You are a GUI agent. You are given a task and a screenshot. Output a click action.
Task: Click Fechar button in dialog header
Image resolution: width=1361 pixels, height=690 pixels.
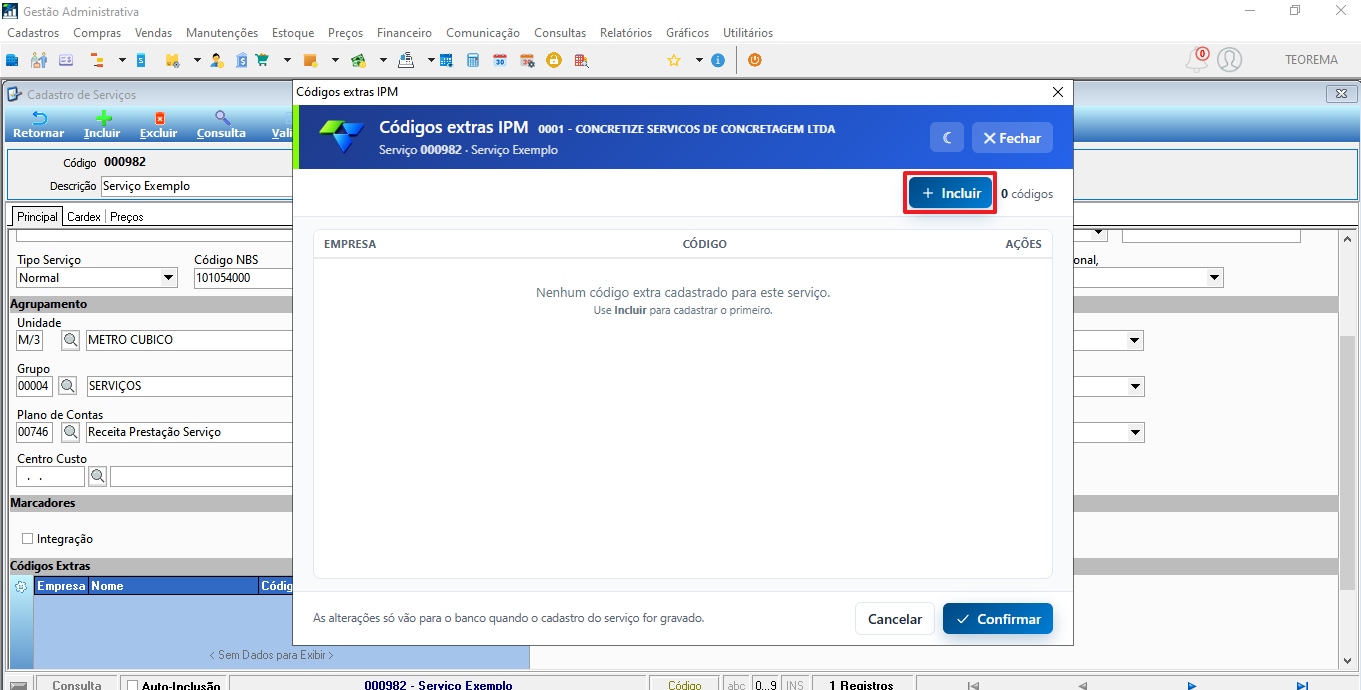(x=1012, y=138)
